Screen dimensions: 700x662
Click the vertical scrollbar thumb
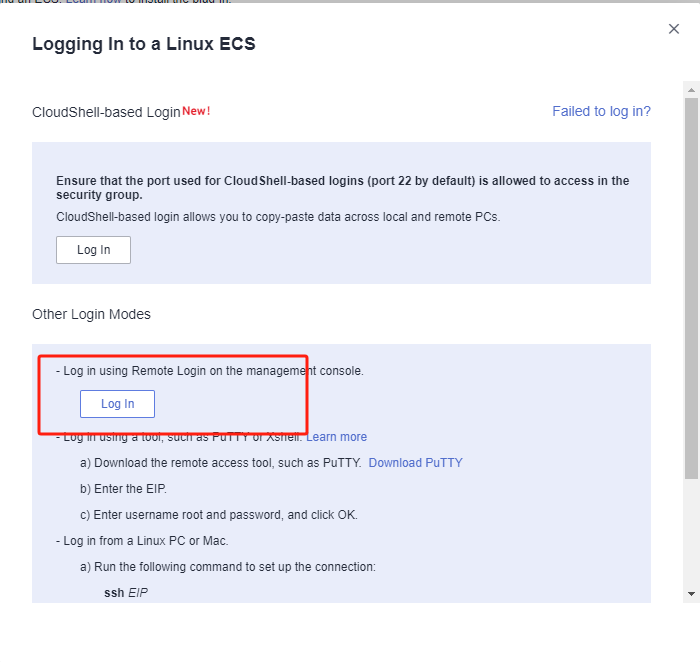[x=691, y=289]
